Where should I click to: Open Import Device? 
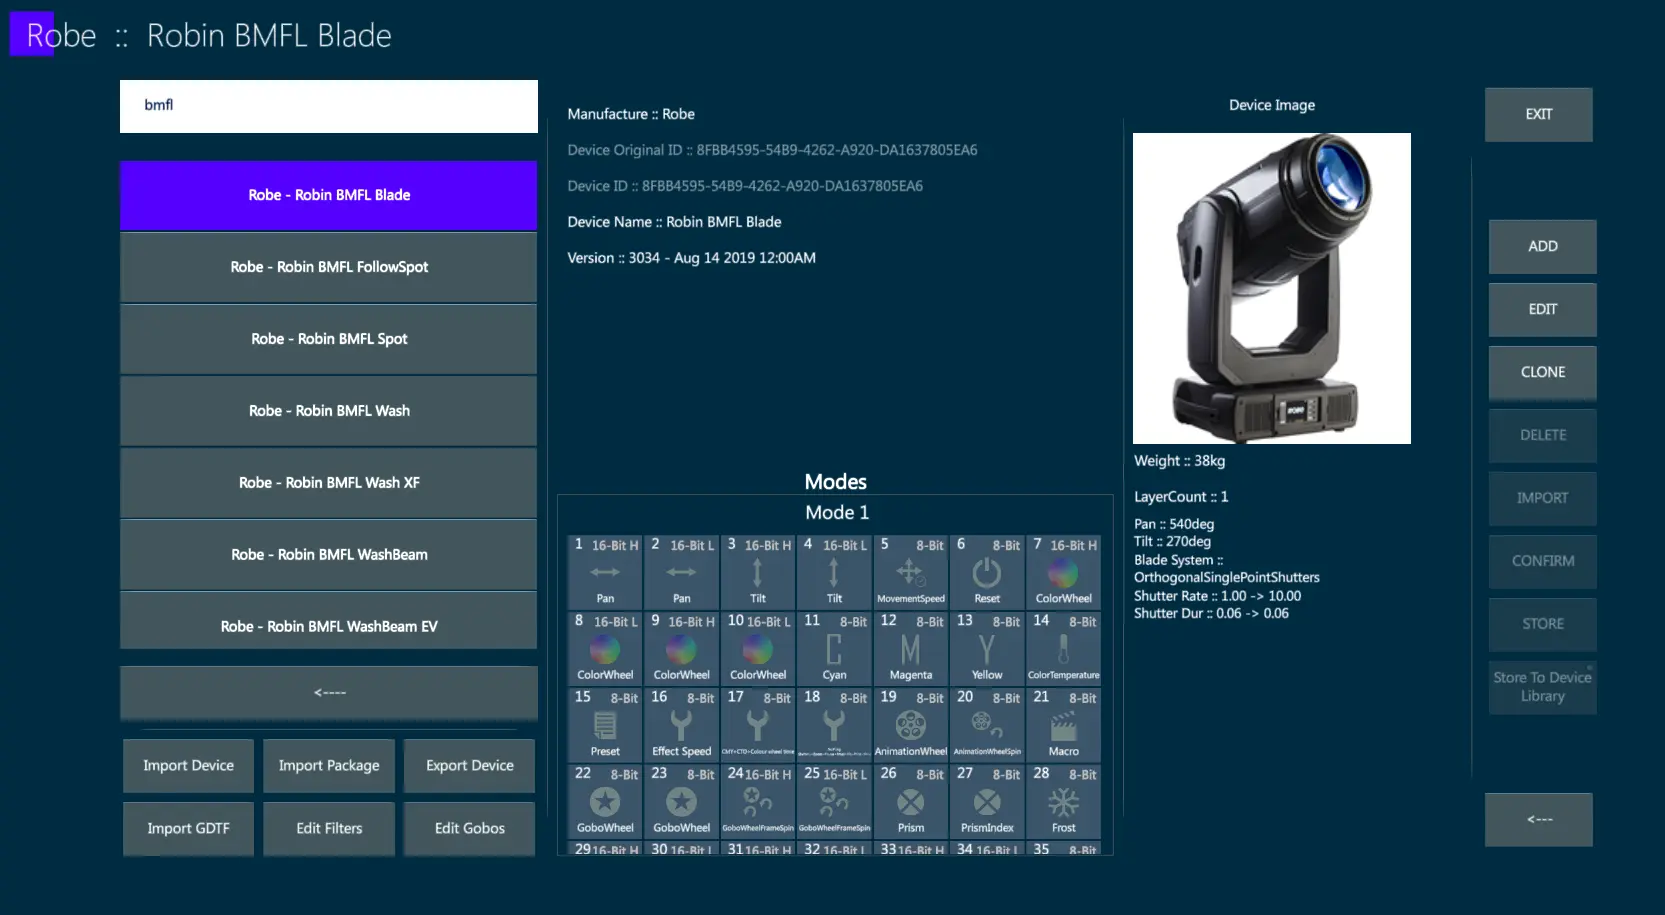tap(188, 766)
